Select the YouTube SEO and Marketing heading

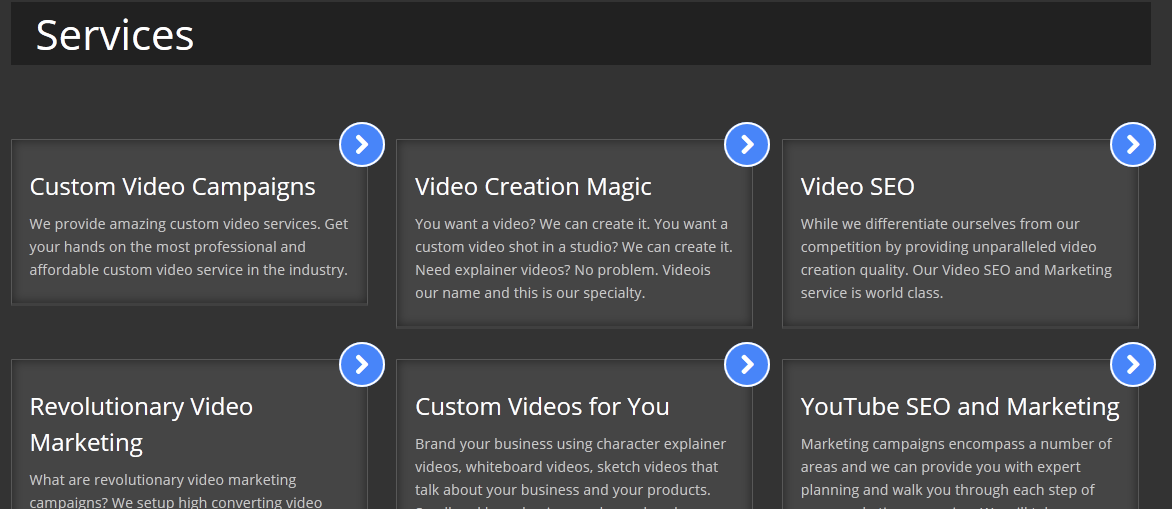[959, 407]
